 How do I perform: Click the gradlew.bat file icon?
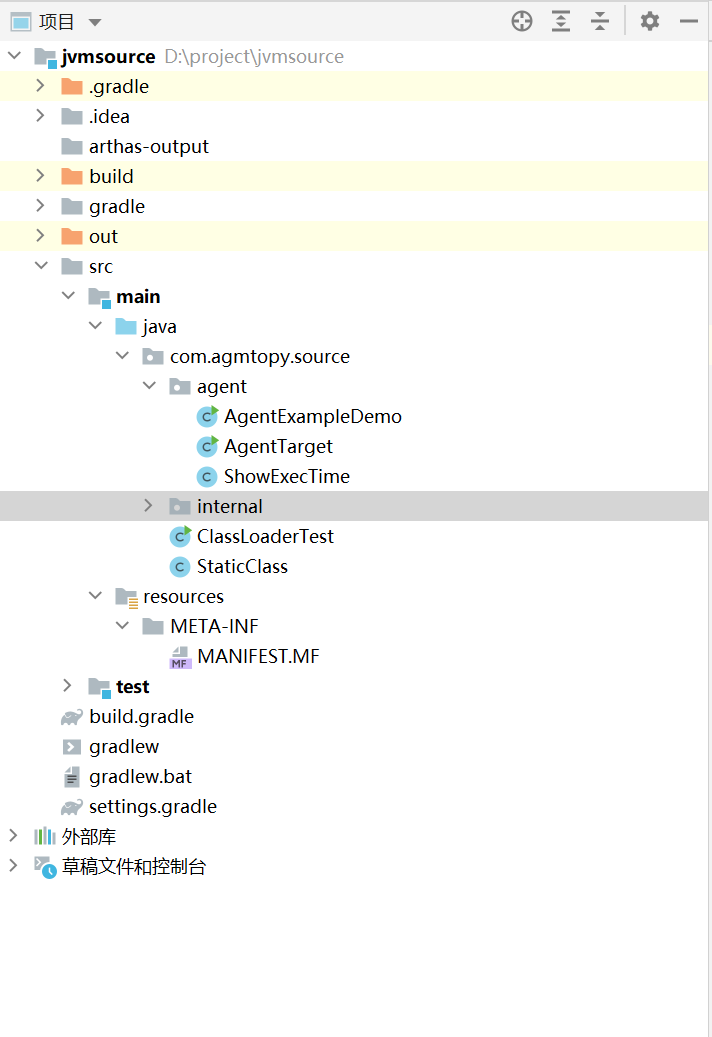tap(72, 777)
